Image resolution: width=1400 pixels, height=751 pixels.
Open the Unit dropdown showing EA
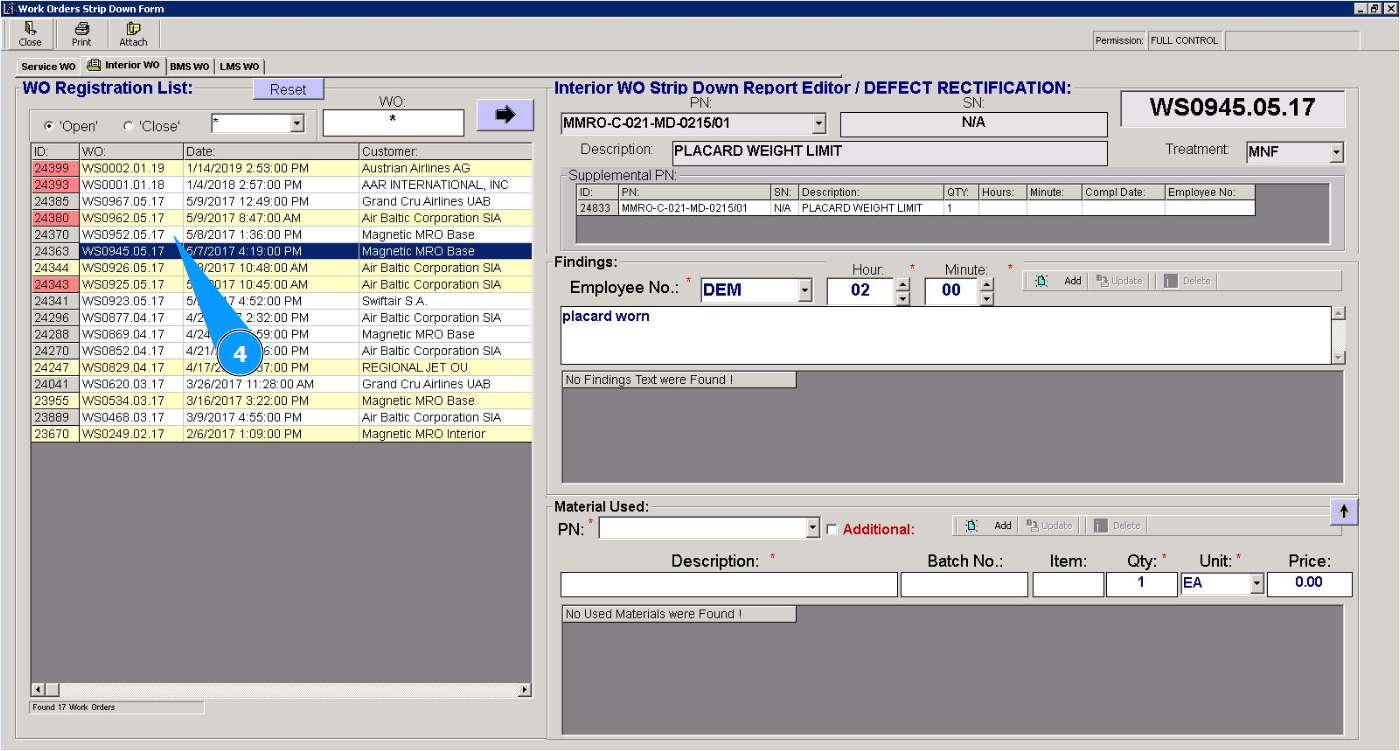click(x=1257, y=584)
